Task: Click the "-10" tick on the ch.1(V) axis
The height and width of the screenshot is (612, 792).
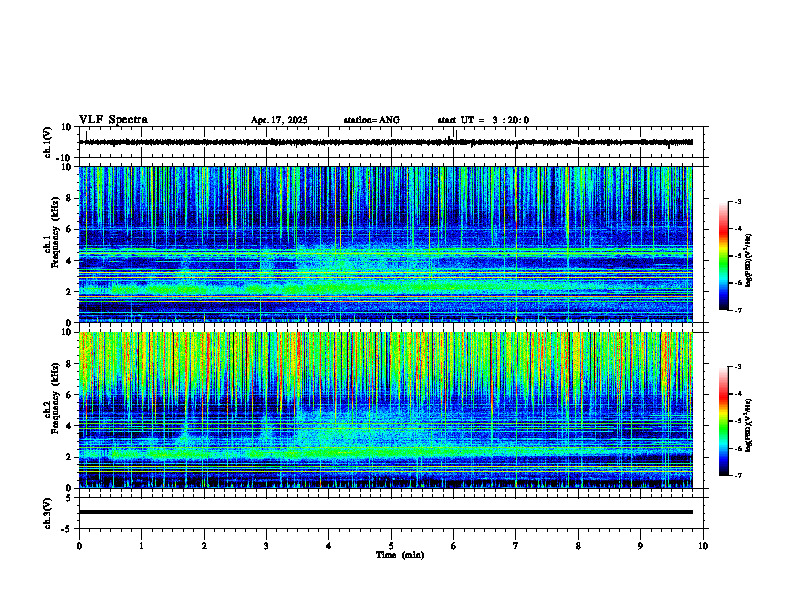Action: tap(65, 158)
